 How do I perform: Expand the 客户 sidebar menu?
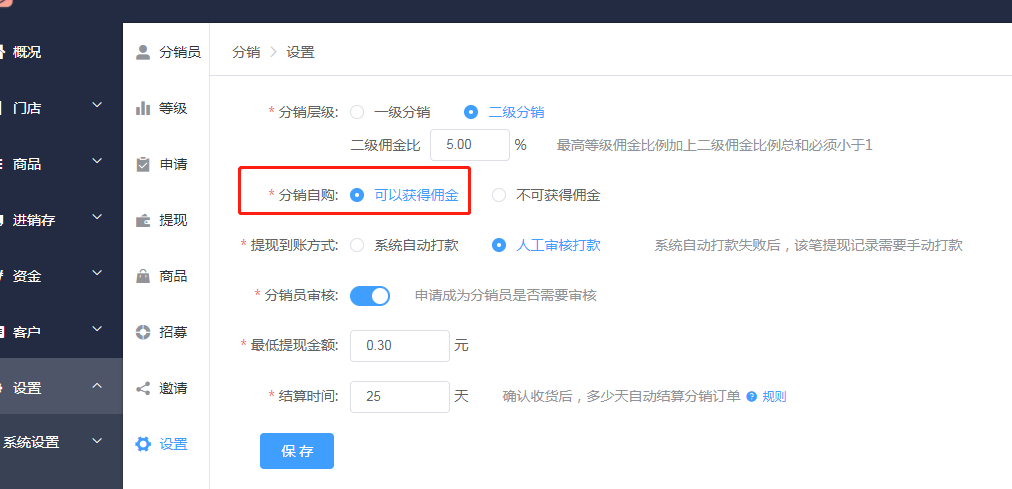97,329
